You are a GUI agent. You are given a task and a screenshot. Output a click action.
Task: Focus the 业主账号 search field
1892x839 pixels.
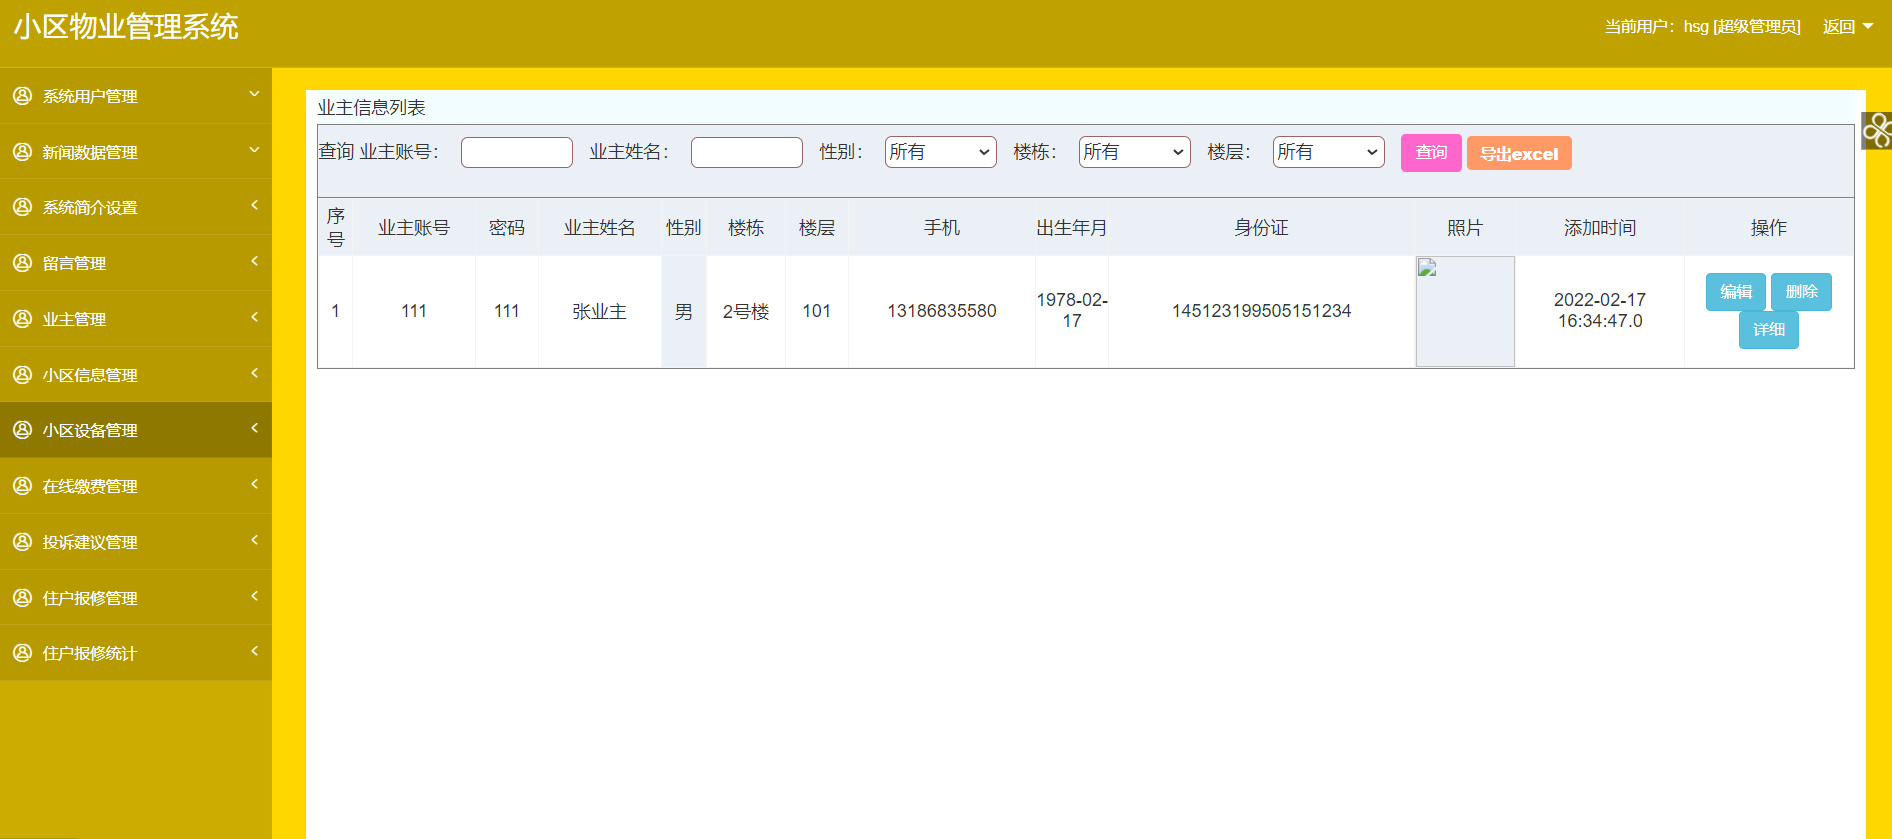517,152
